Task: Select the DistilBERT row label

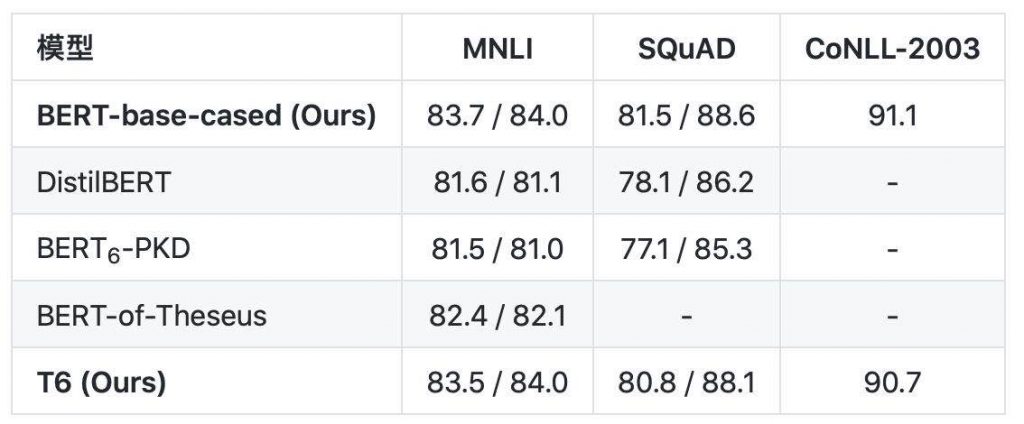Action: 103,182
